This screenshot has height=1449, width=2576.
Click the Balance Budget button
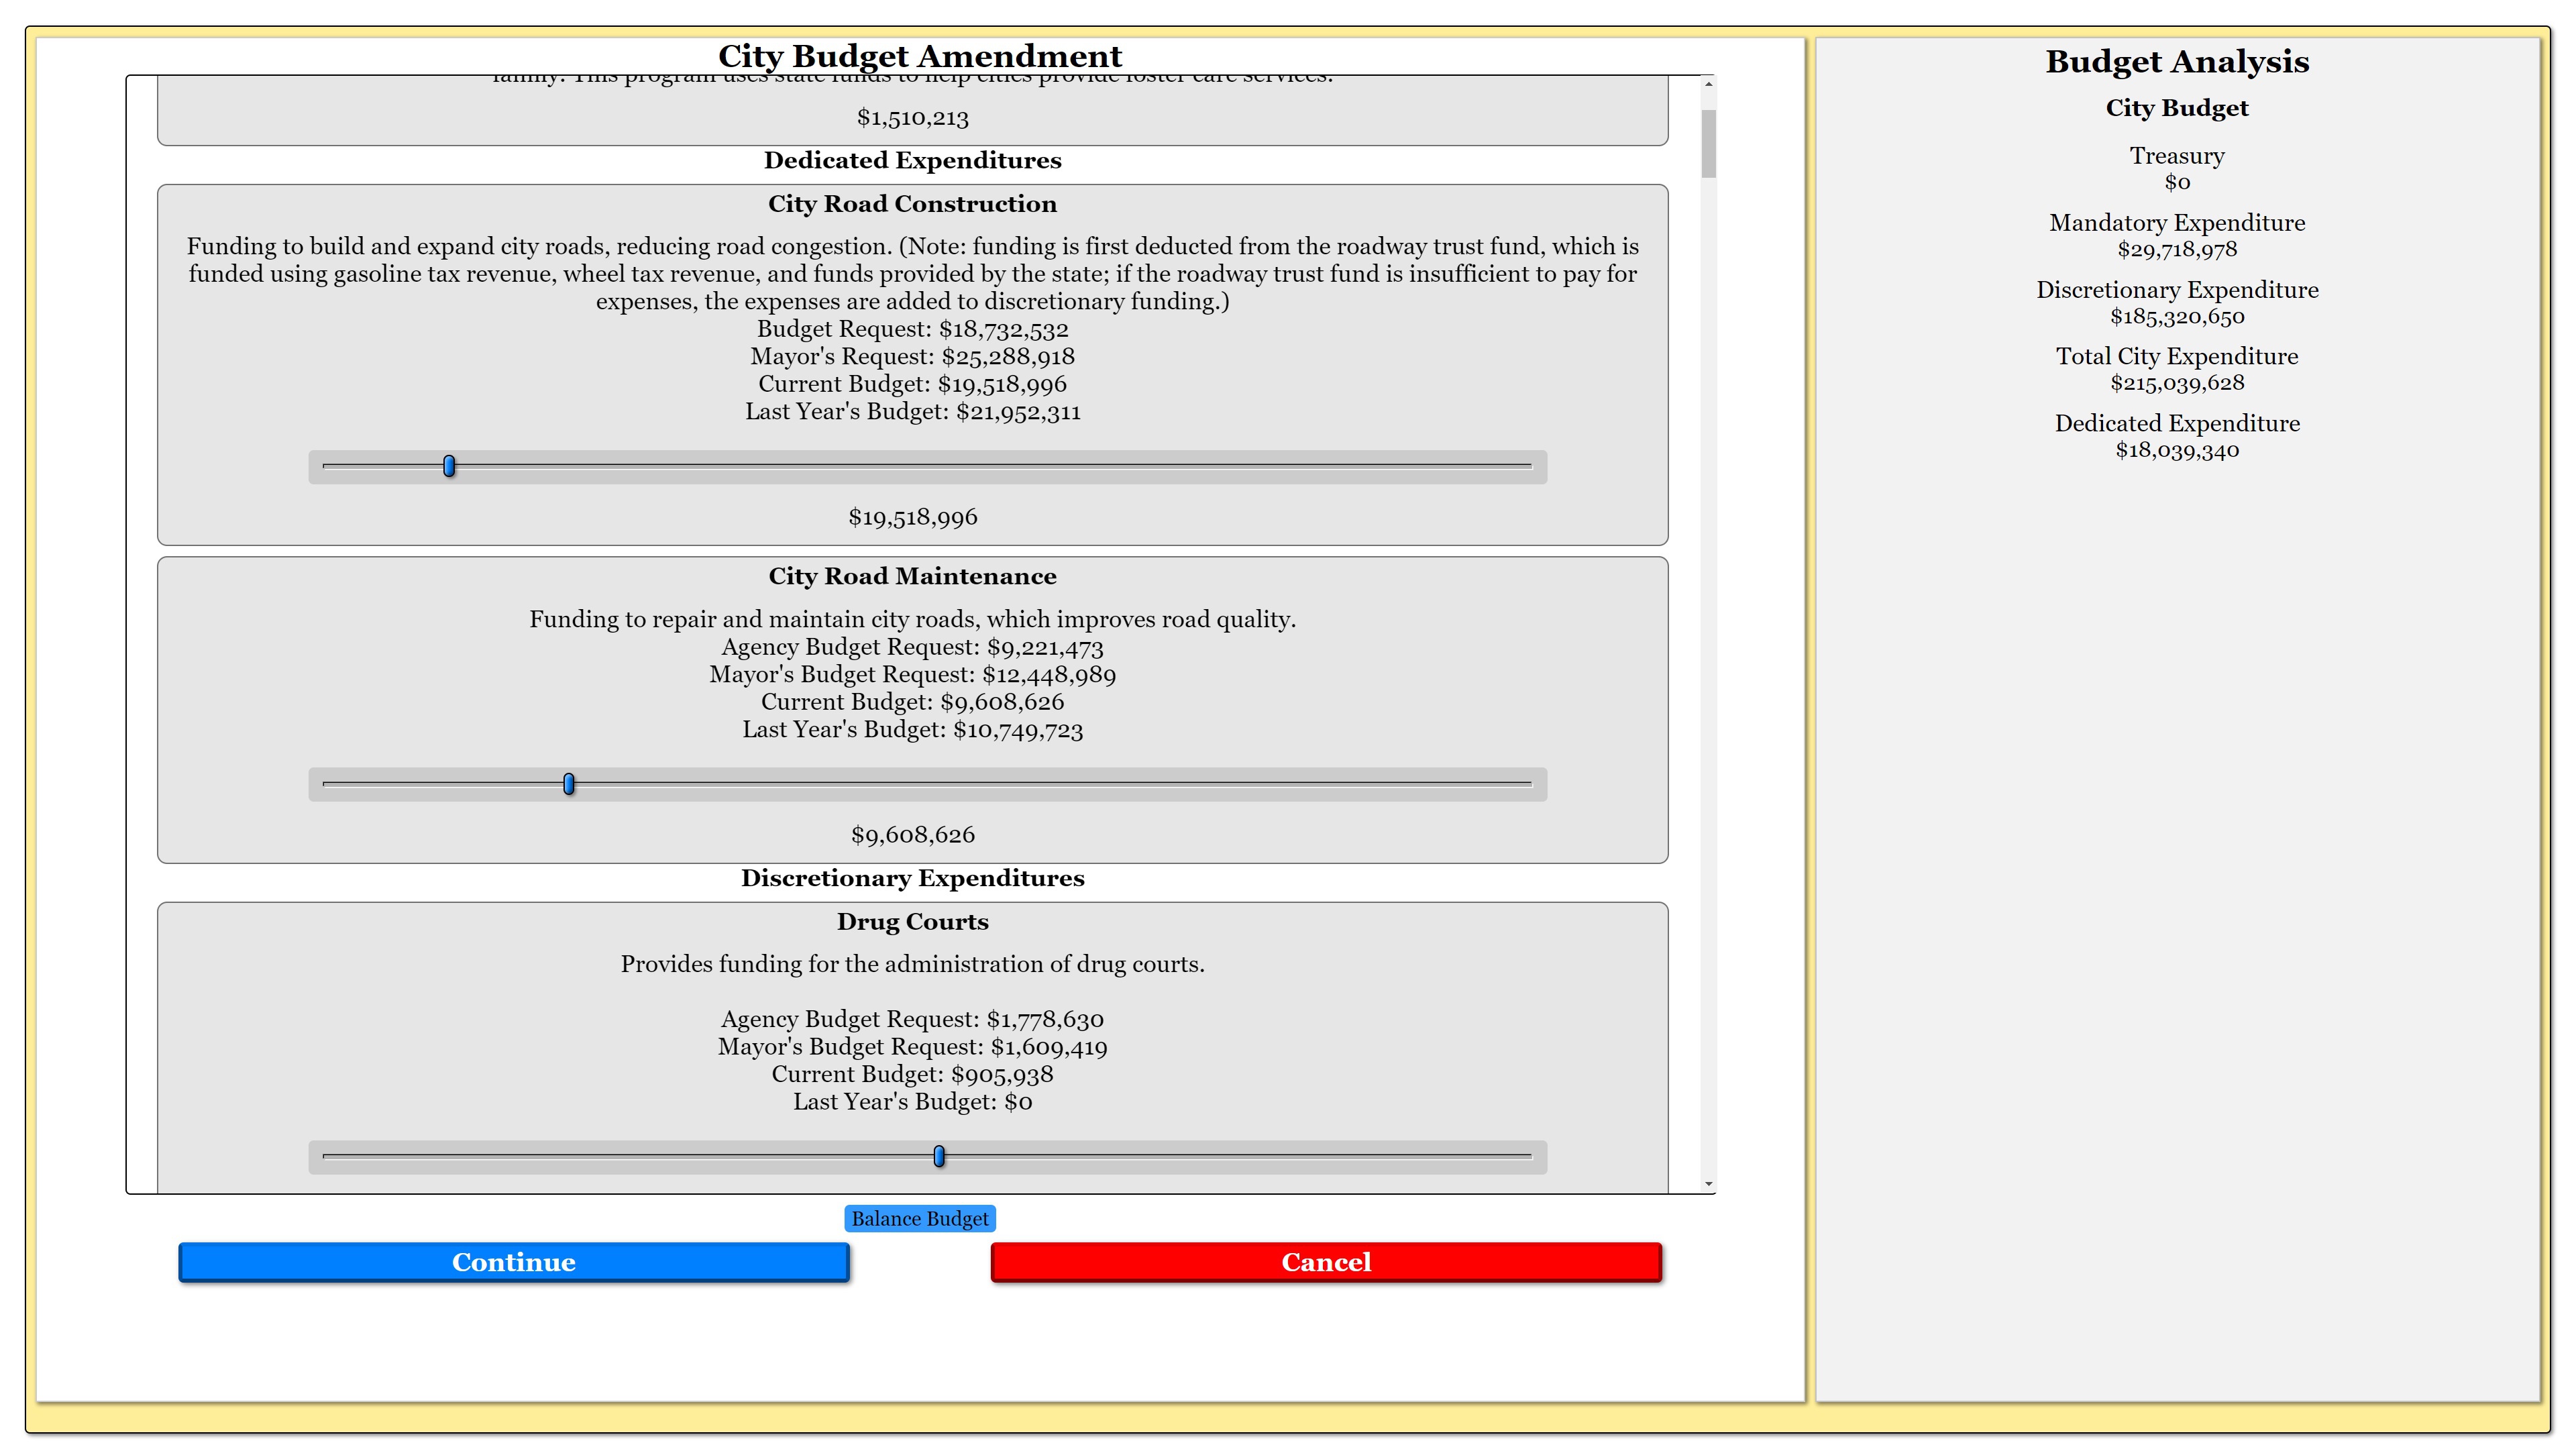919,1218
